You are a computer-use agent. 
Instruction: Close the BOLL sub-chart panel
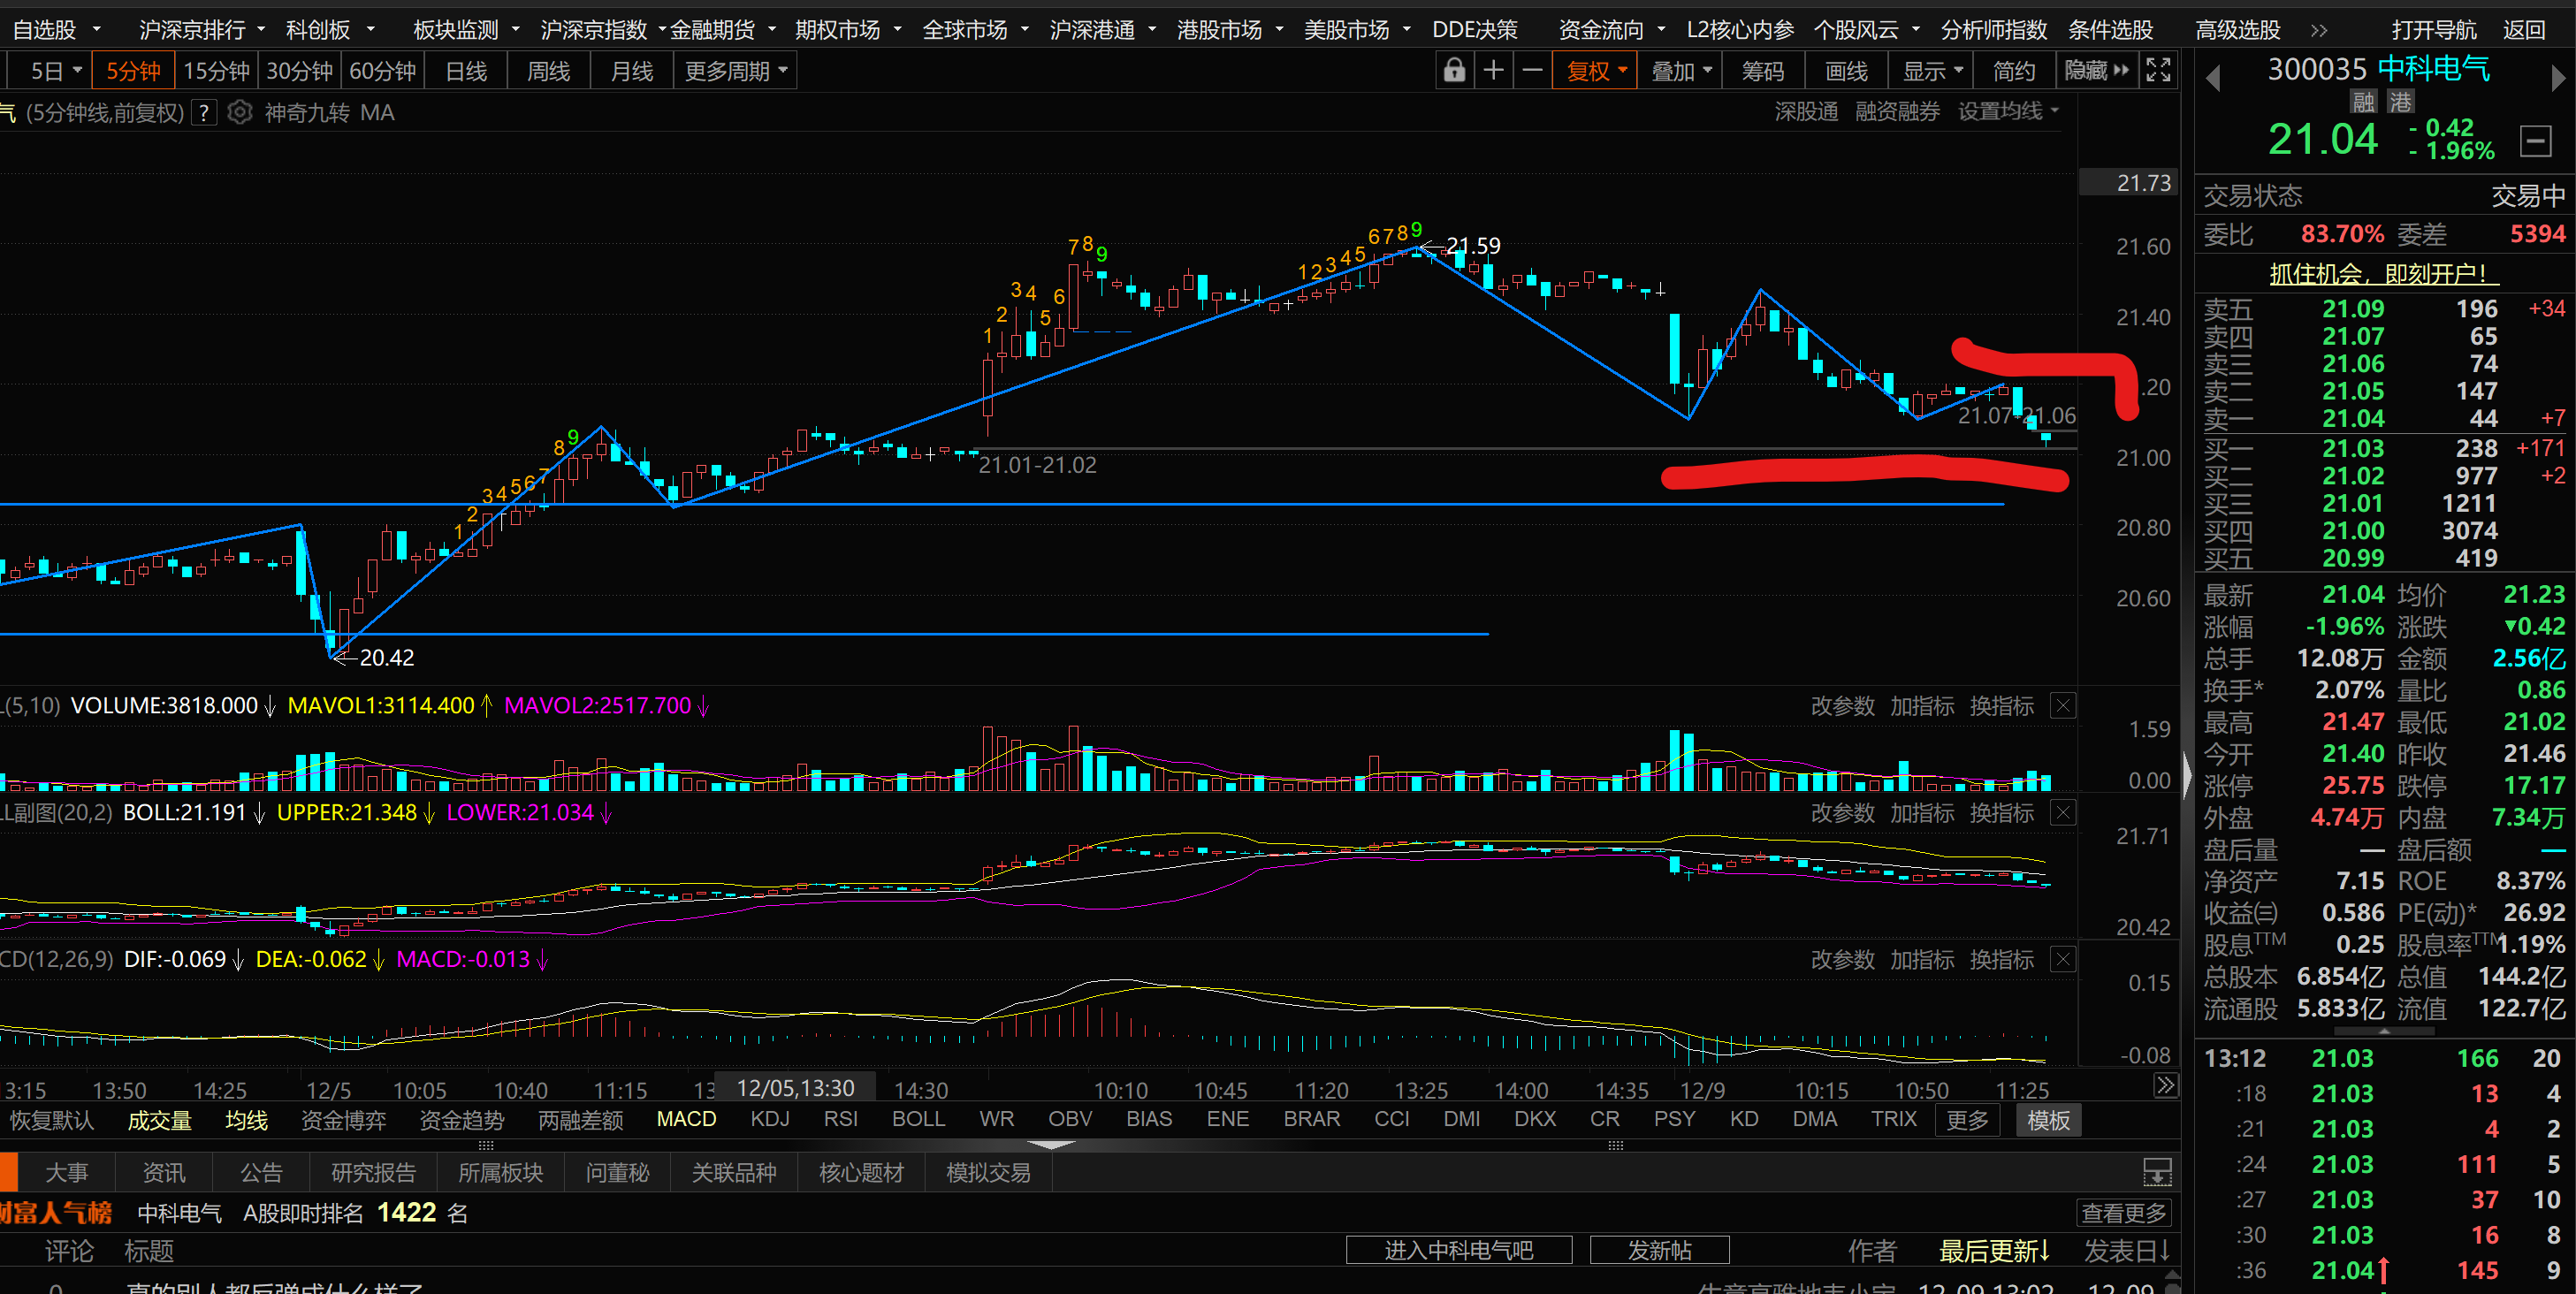(x=2062, y=813)
